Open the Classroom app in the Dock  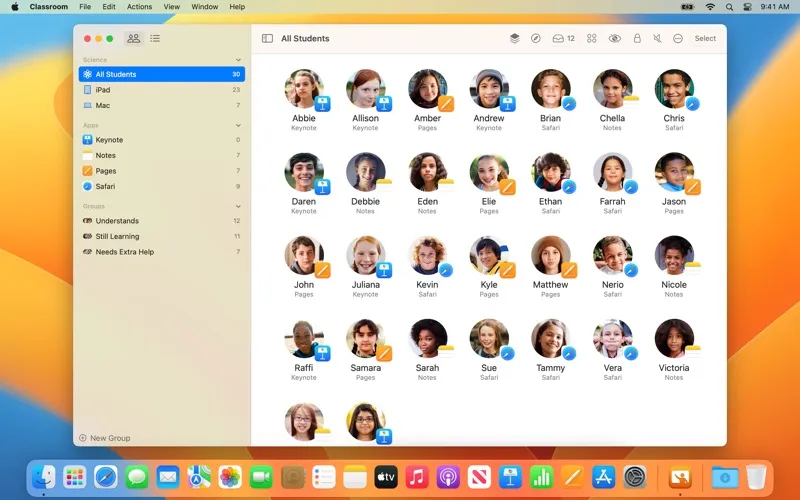tap(680, 478)
